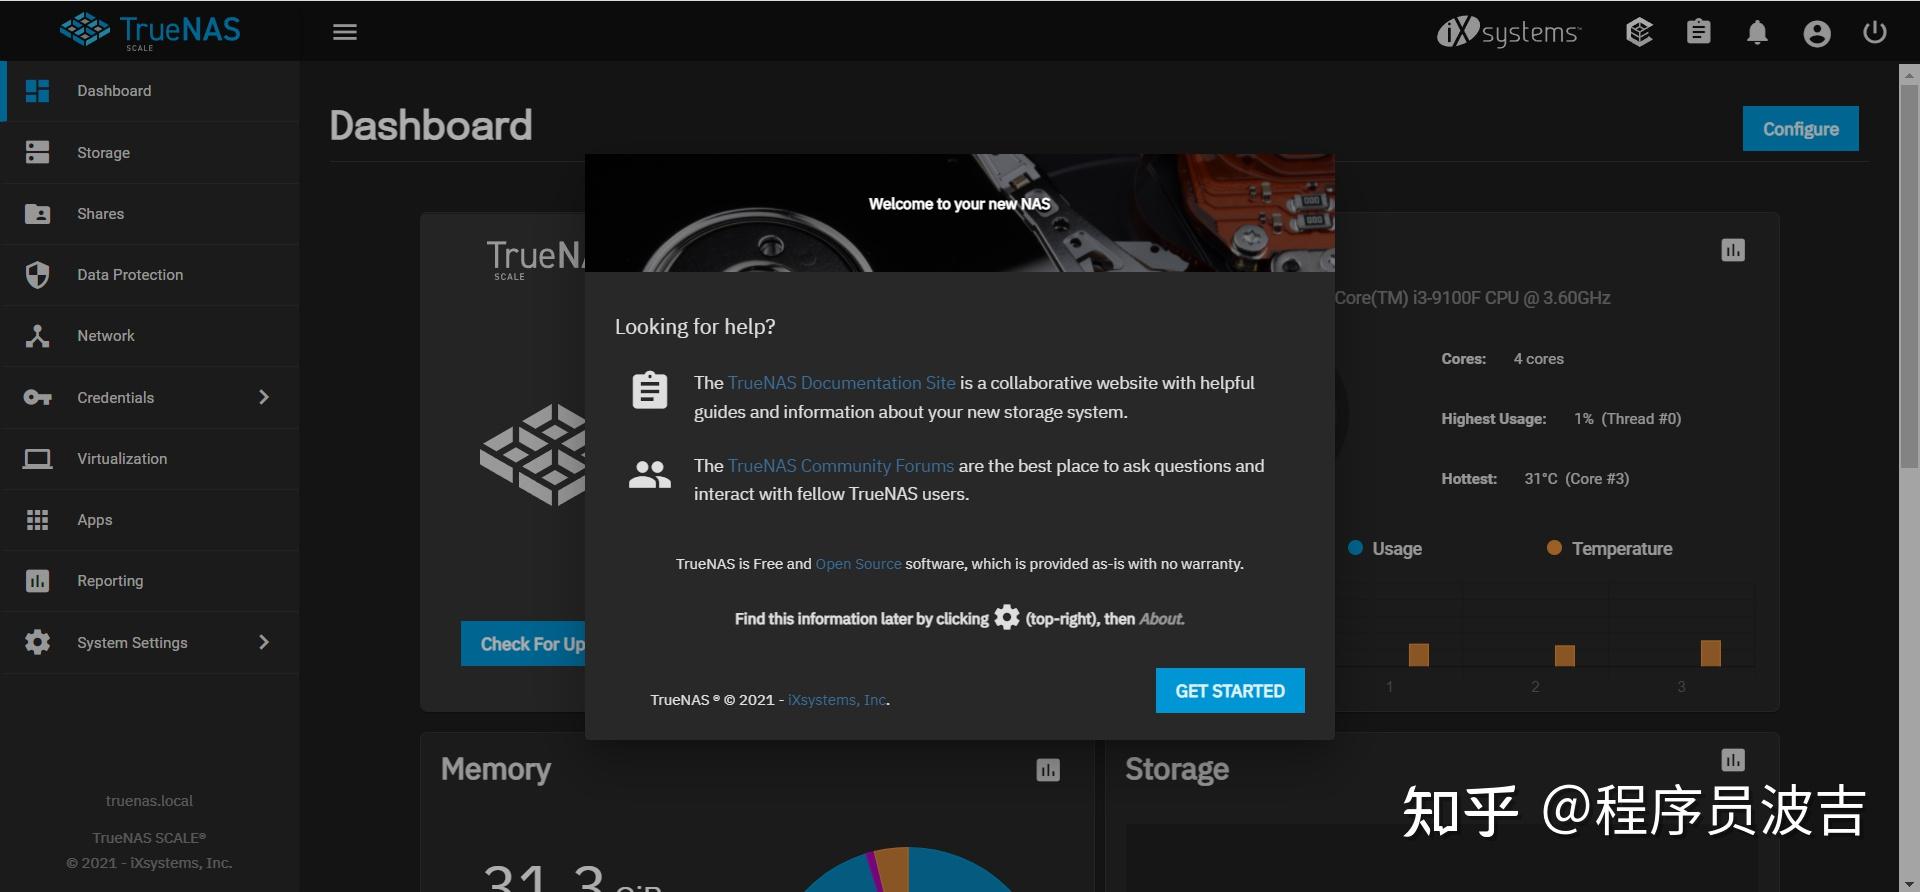
Task: Click the Dashboard icon in sidebar
Action: (x=37, y=91)
